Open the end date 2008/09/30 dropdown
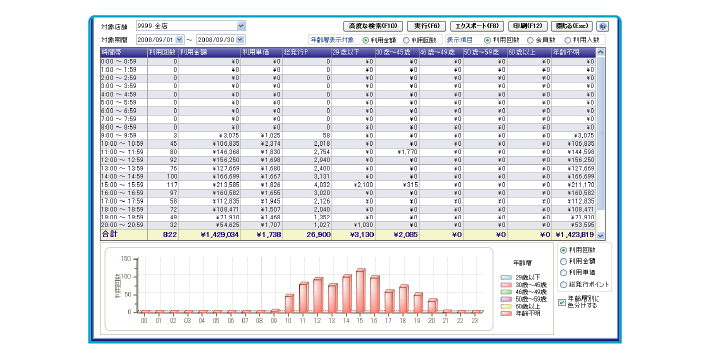The height and width of the screenshot is (360, 710). [x=240, y=40]
